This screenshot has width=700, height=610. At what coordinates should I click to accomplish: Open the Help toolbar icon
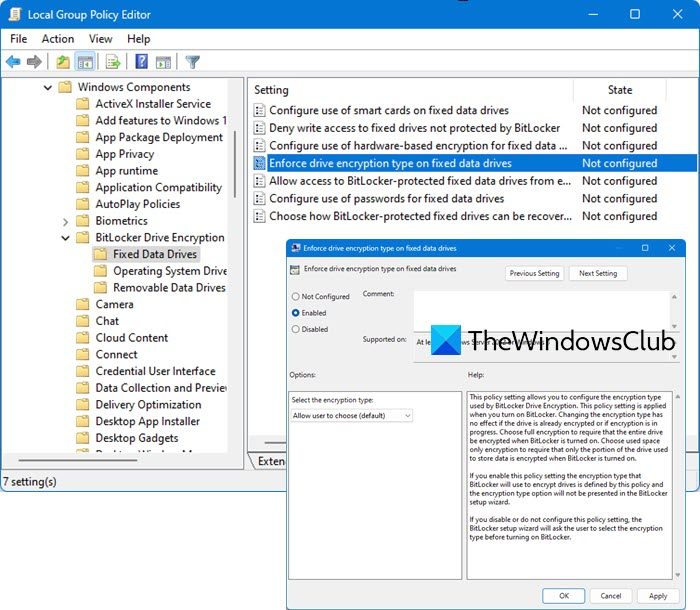[x=142, y=61]
